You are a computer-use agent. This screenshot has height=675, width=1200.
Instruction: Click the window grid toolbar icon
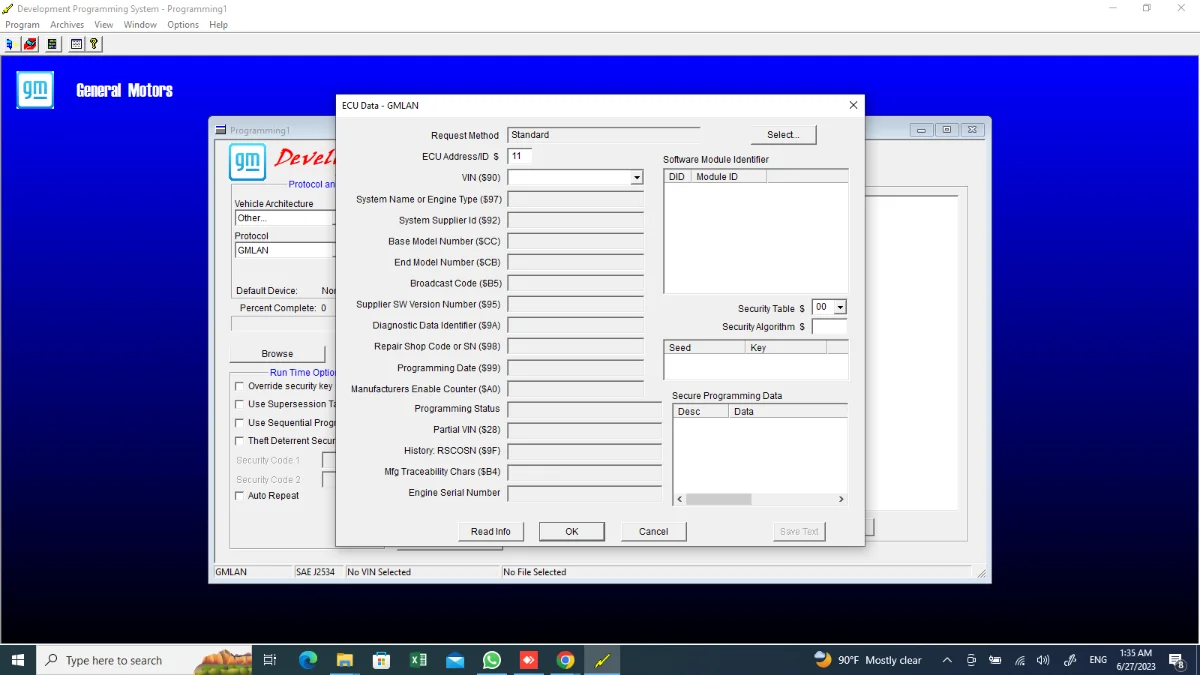point(76,44)
